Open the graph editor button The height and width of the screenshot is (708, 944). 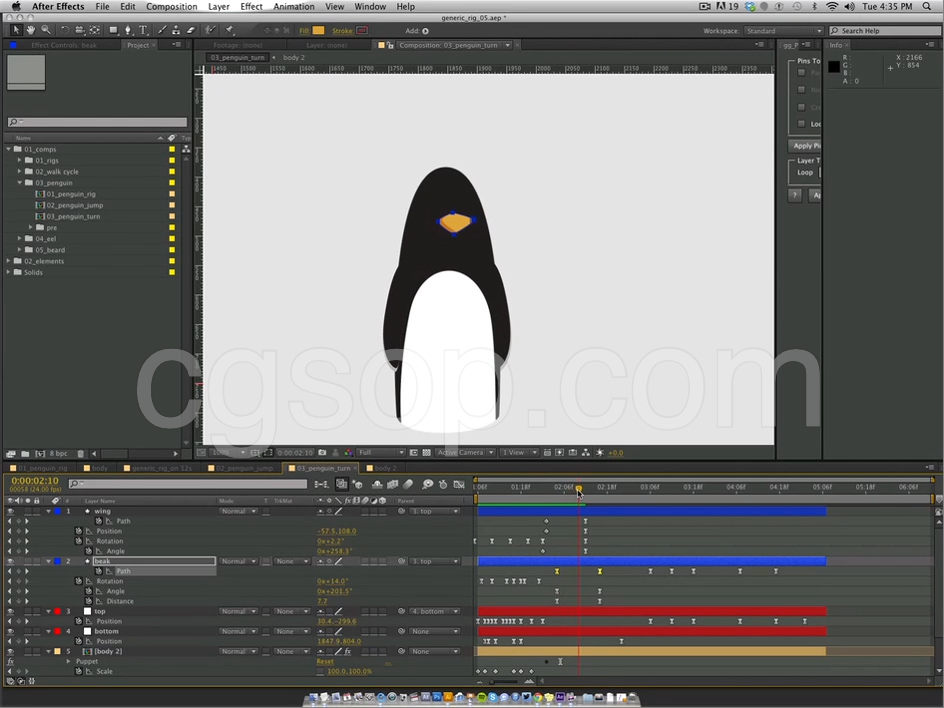coord(459,484)
